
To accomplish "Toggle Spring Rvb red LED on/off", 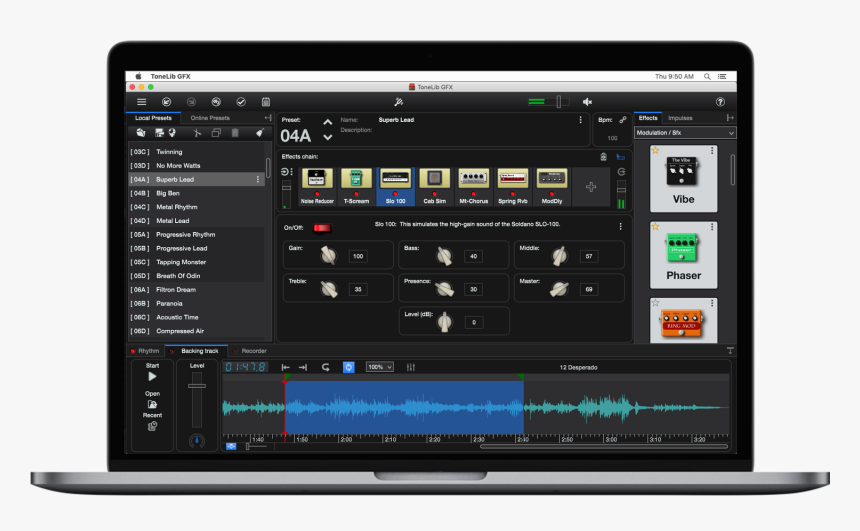I will [513, 194].
